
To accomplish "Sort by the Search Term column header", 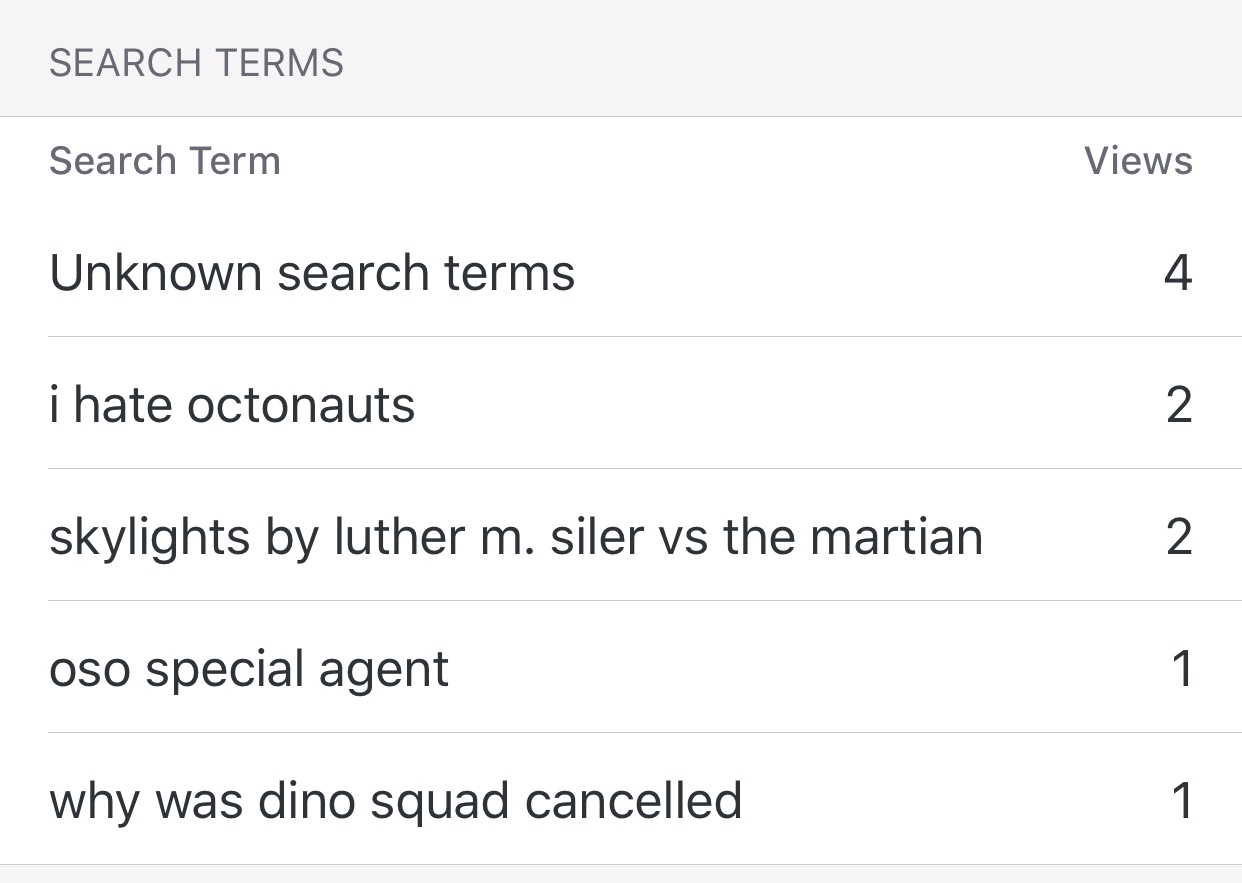I will [x=165, y=161].
